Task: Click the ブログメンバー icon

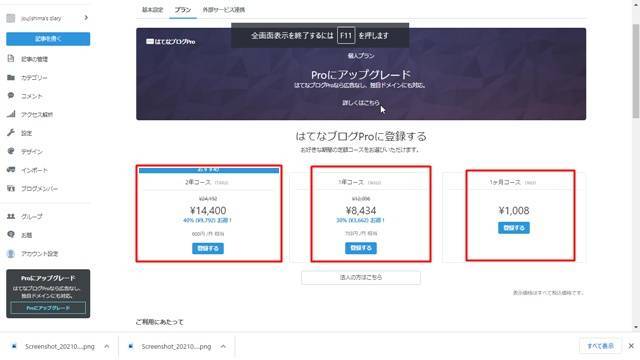Action: (11, 188)
